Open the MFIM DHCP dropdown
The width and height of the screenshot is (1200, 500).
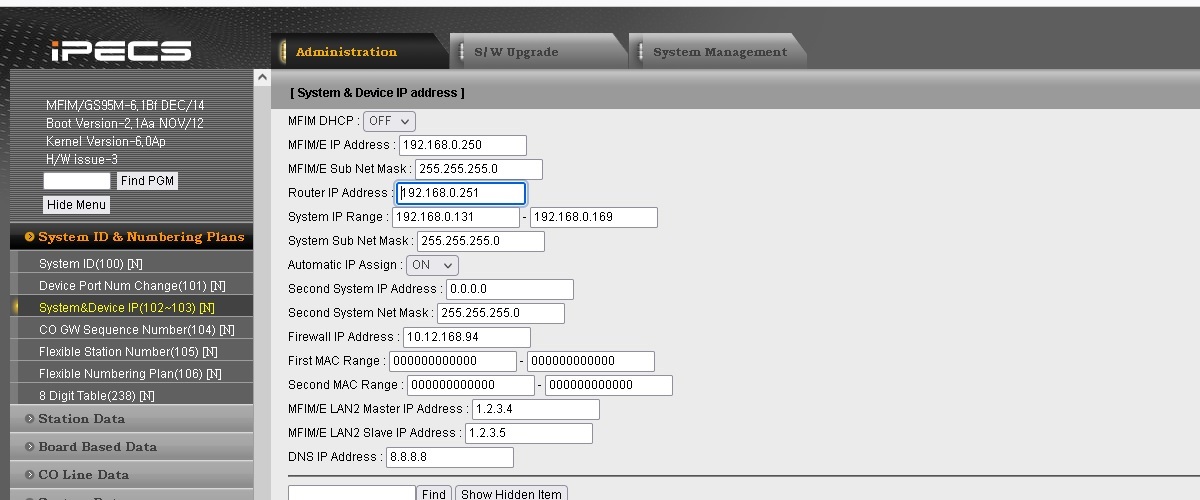click(389, 121)
